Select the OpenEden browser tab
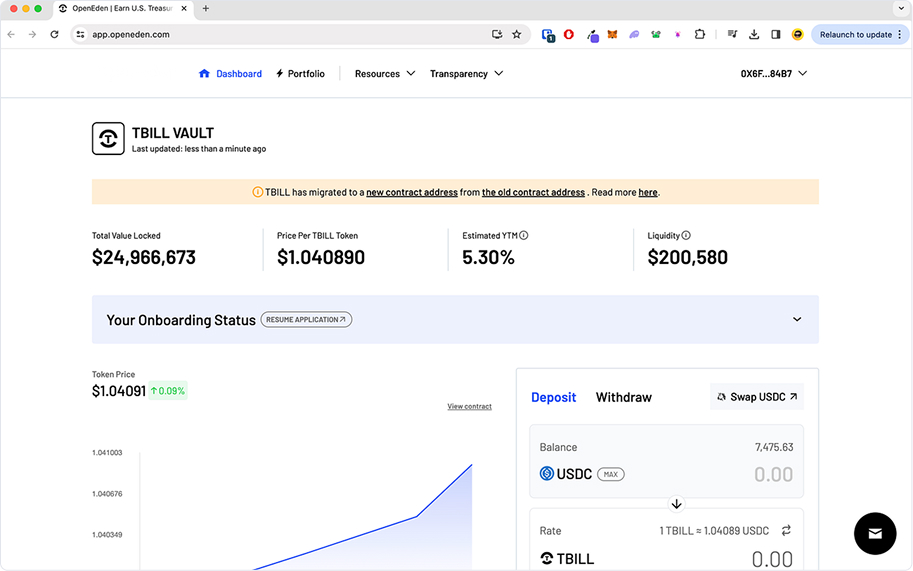 point(123,9)
